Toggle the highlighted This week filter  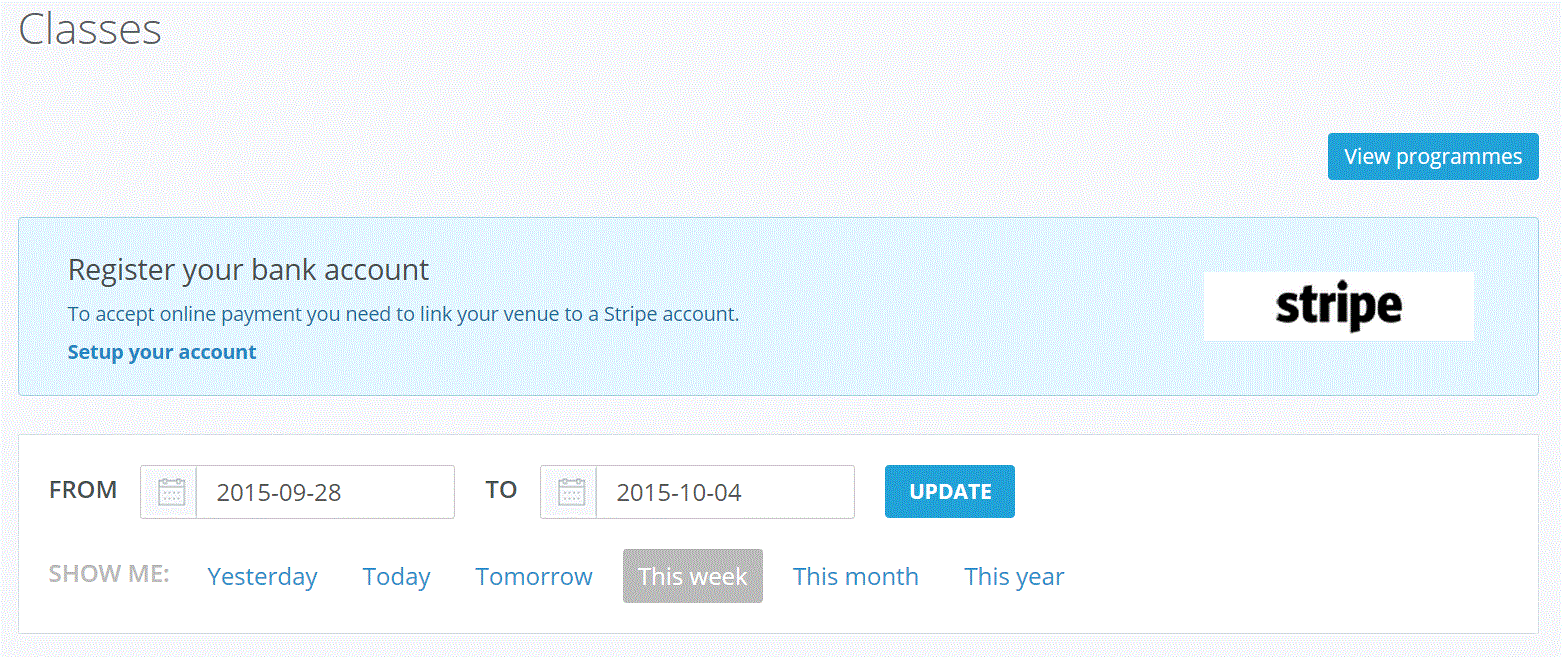point(692,577)
